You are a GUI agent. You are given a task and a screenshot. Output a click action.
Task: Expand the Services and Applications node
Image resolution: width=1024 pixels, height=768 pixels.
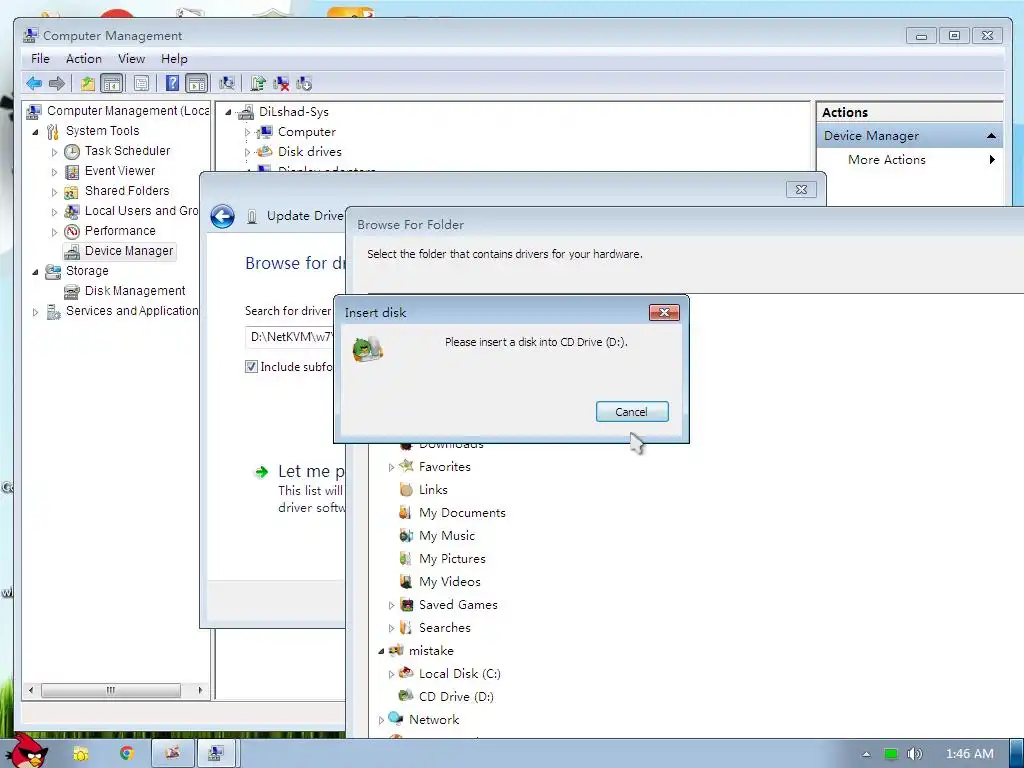click(x=35, y=312)
